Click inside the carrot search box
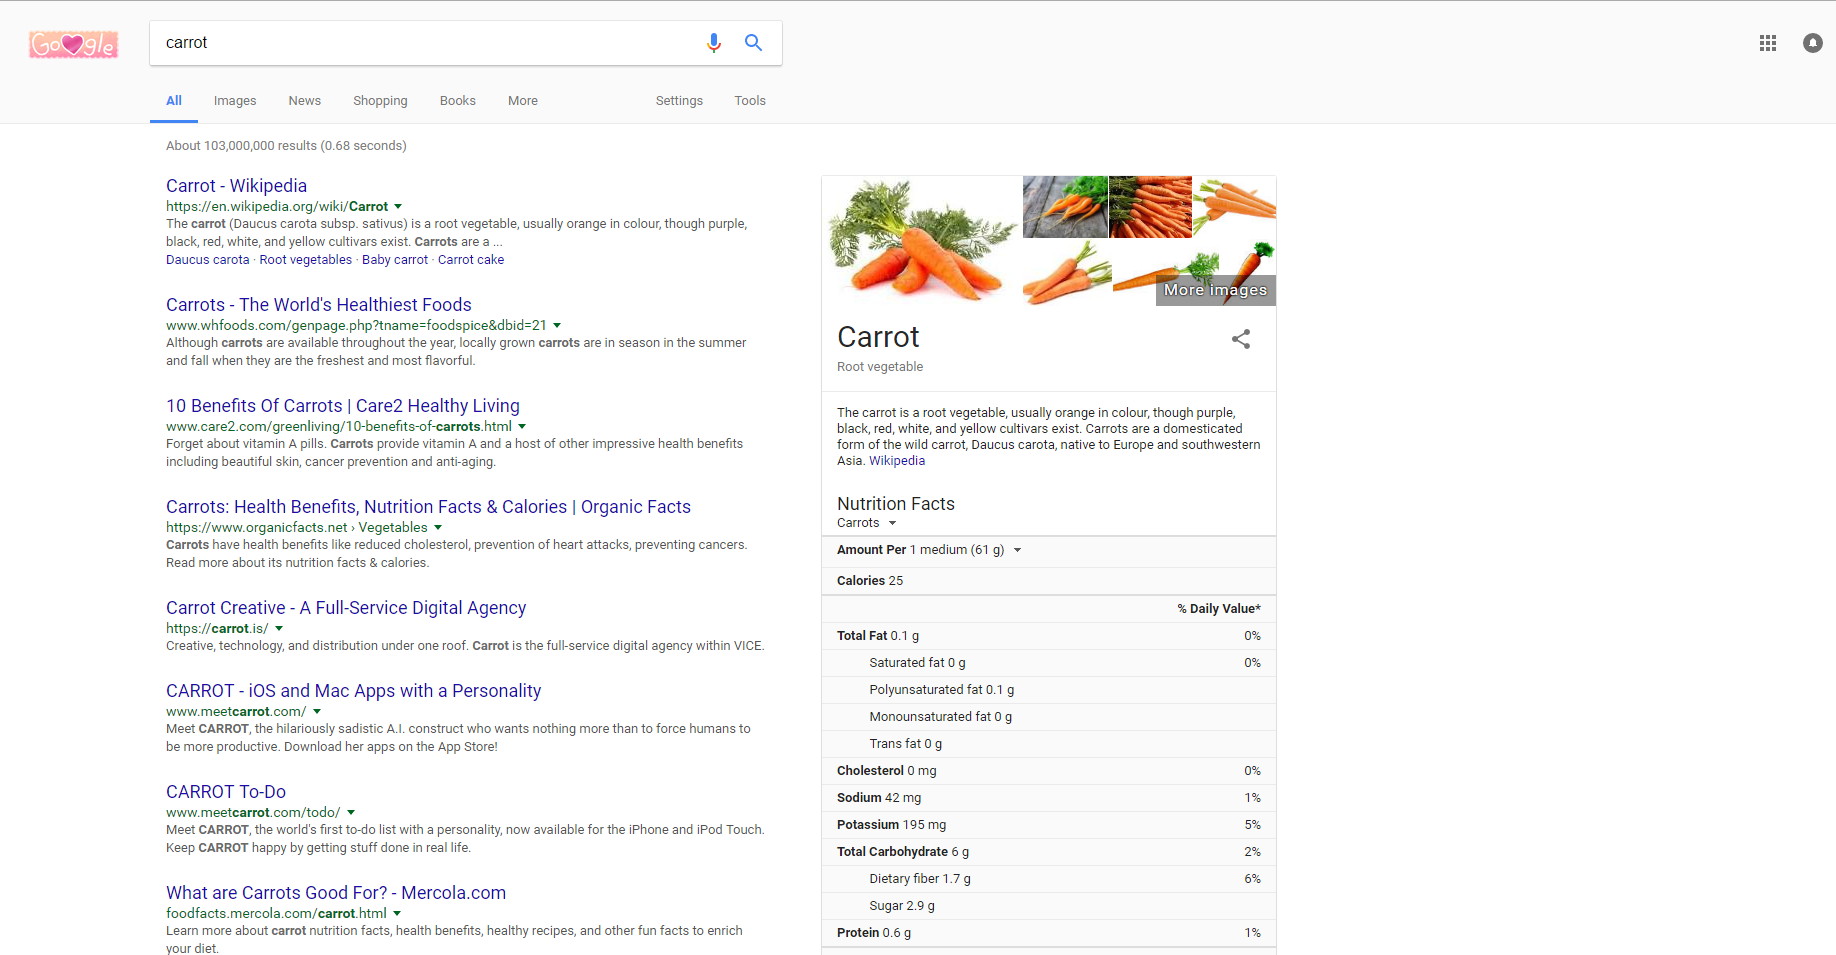Screen dimensions: 1836x955 [x=420, y=43]
